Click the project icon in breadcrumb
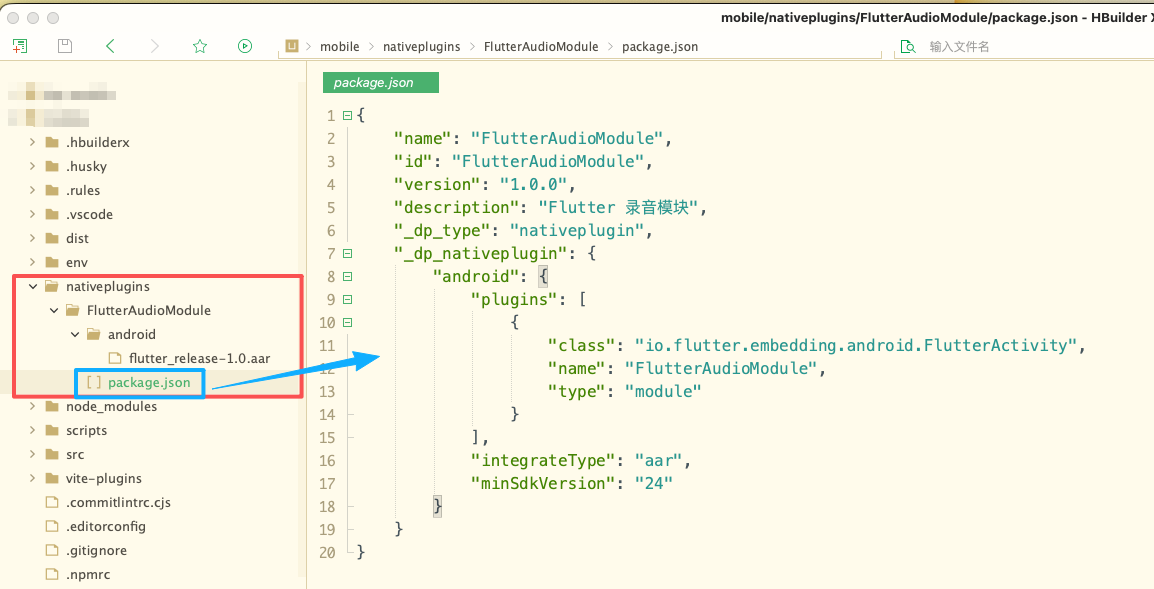The image size is (1154, 589). [x=293, y=46]
